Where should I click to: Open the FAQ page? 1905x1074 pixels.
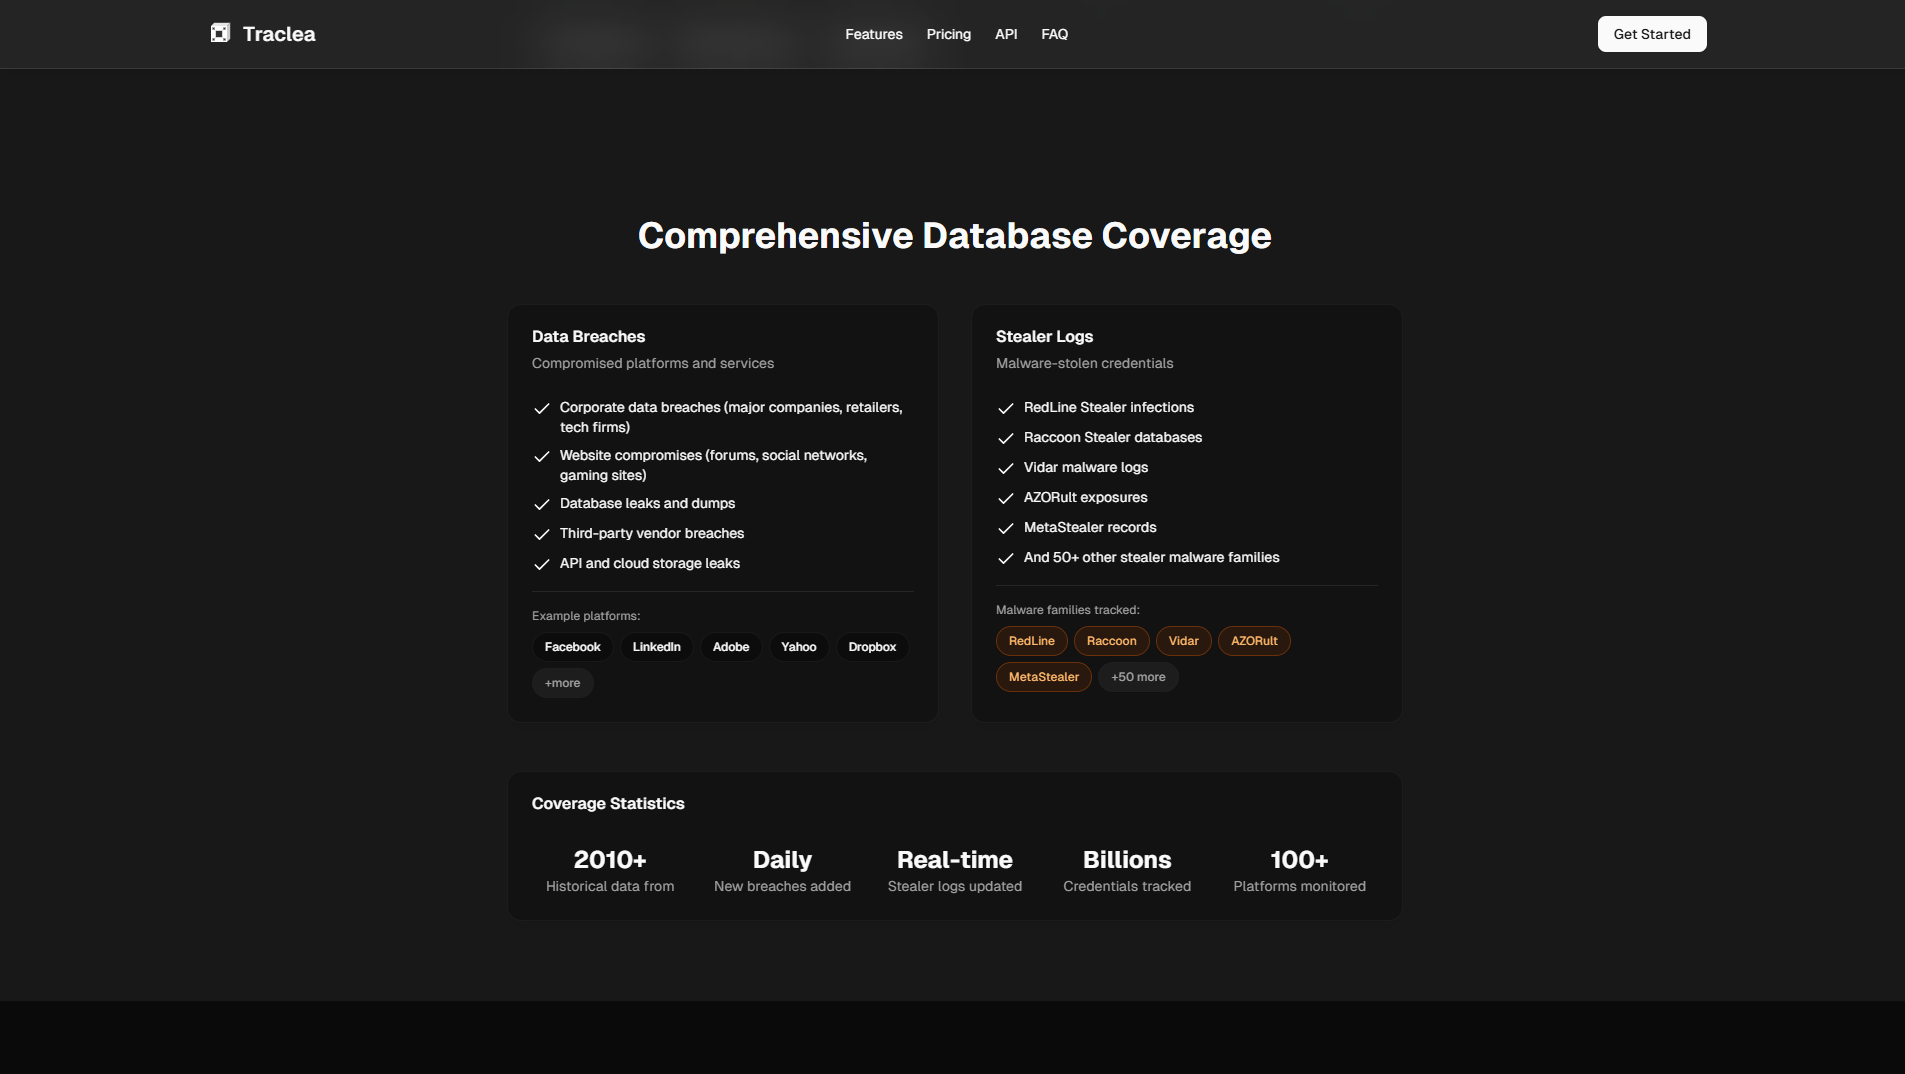(x=1054, y=33)
